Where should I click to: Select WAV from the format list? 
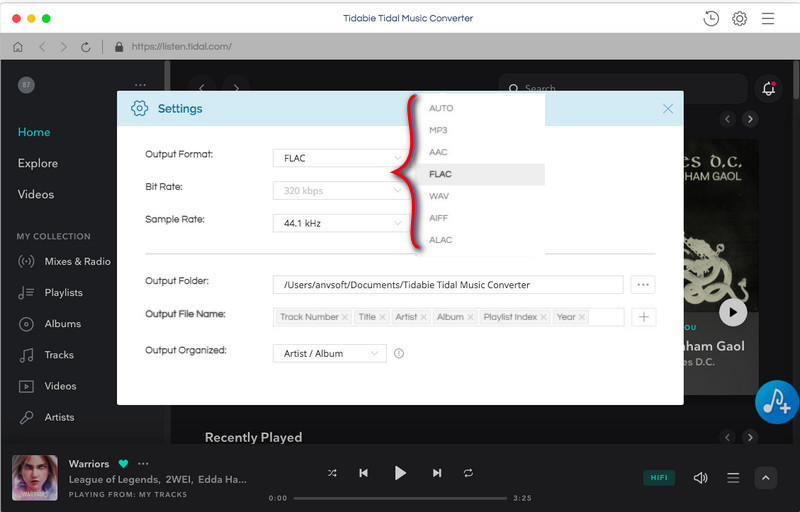[x=481, y=196]
